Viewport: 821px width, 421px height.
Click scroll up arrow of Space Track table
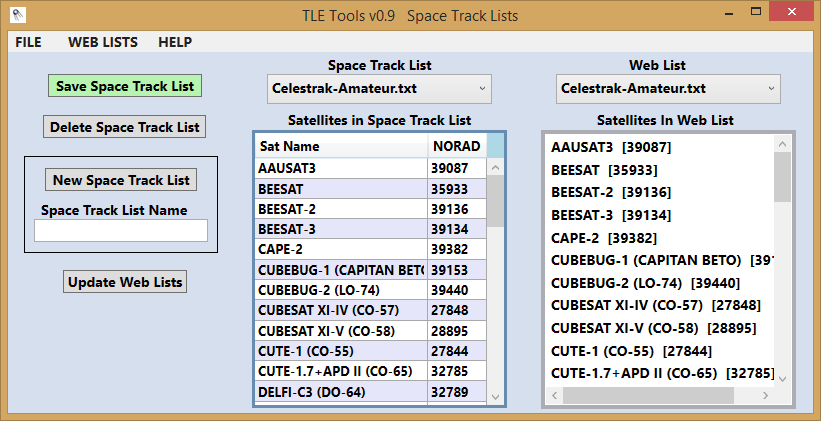[x=496, y=168]
